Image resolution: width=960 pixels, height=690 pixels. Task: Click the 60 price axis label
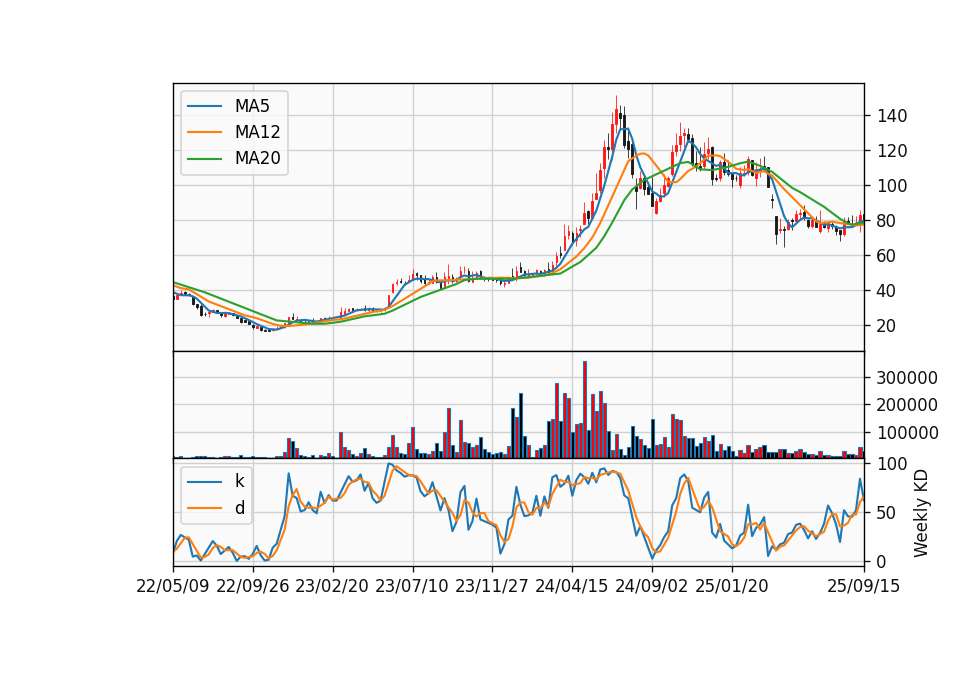(887, 256)
